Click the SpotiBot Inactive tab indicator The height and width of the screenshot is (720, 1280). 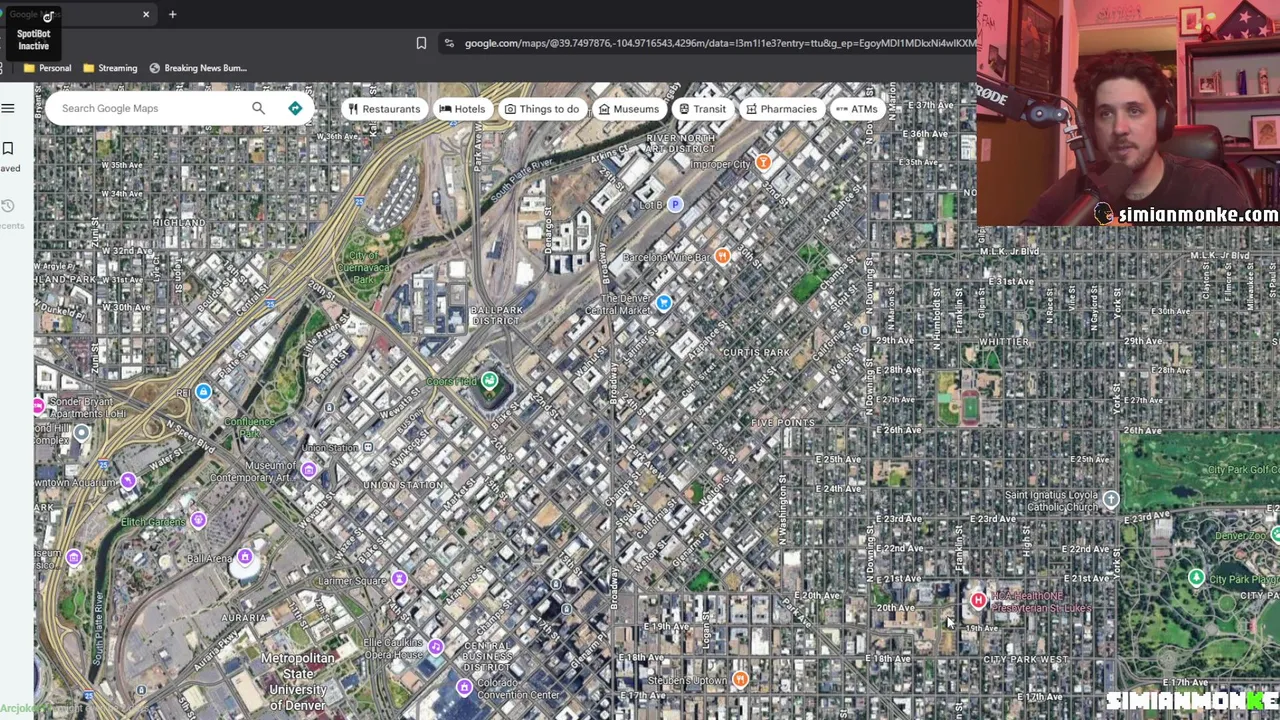33,32
